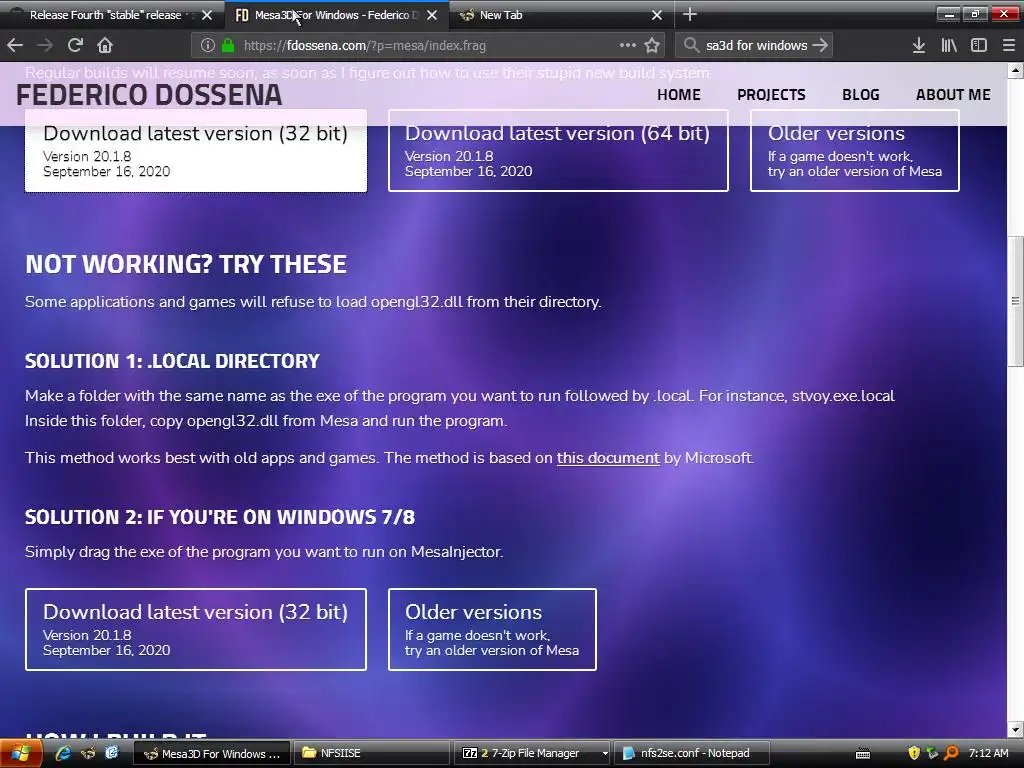Click the third quick launch icon
Screen dimensions: 1024x768
click(112, 753)
